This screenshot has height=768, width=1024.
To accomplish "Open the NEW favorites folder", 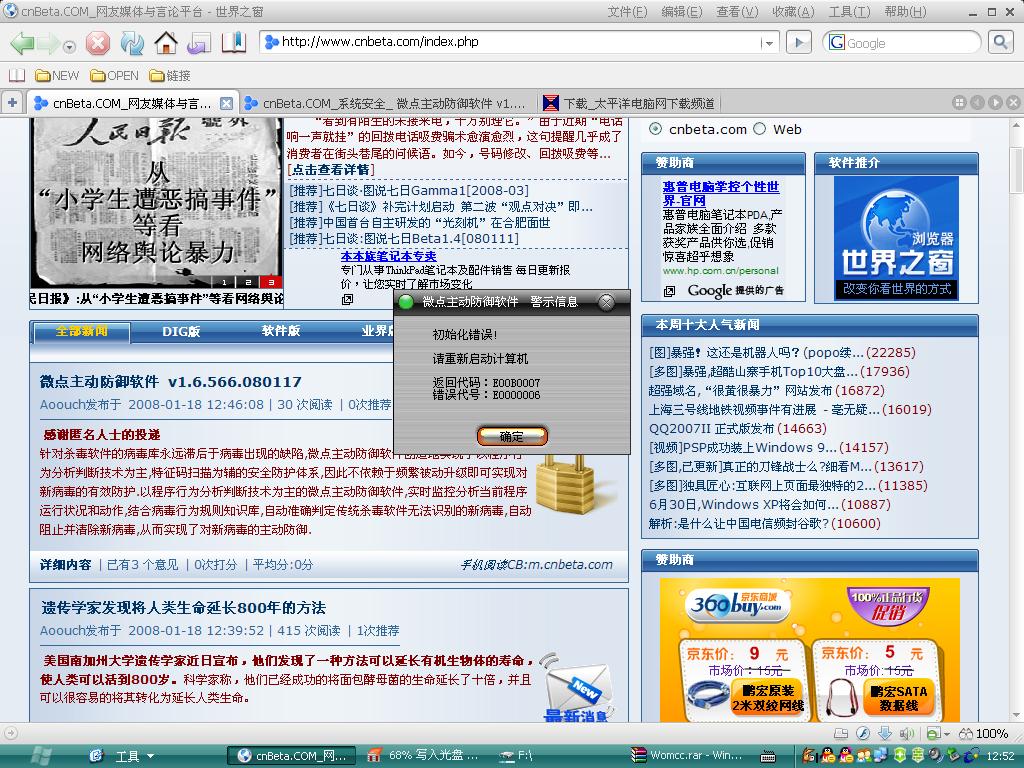I will pyautogui.click(x=57, y=76).
